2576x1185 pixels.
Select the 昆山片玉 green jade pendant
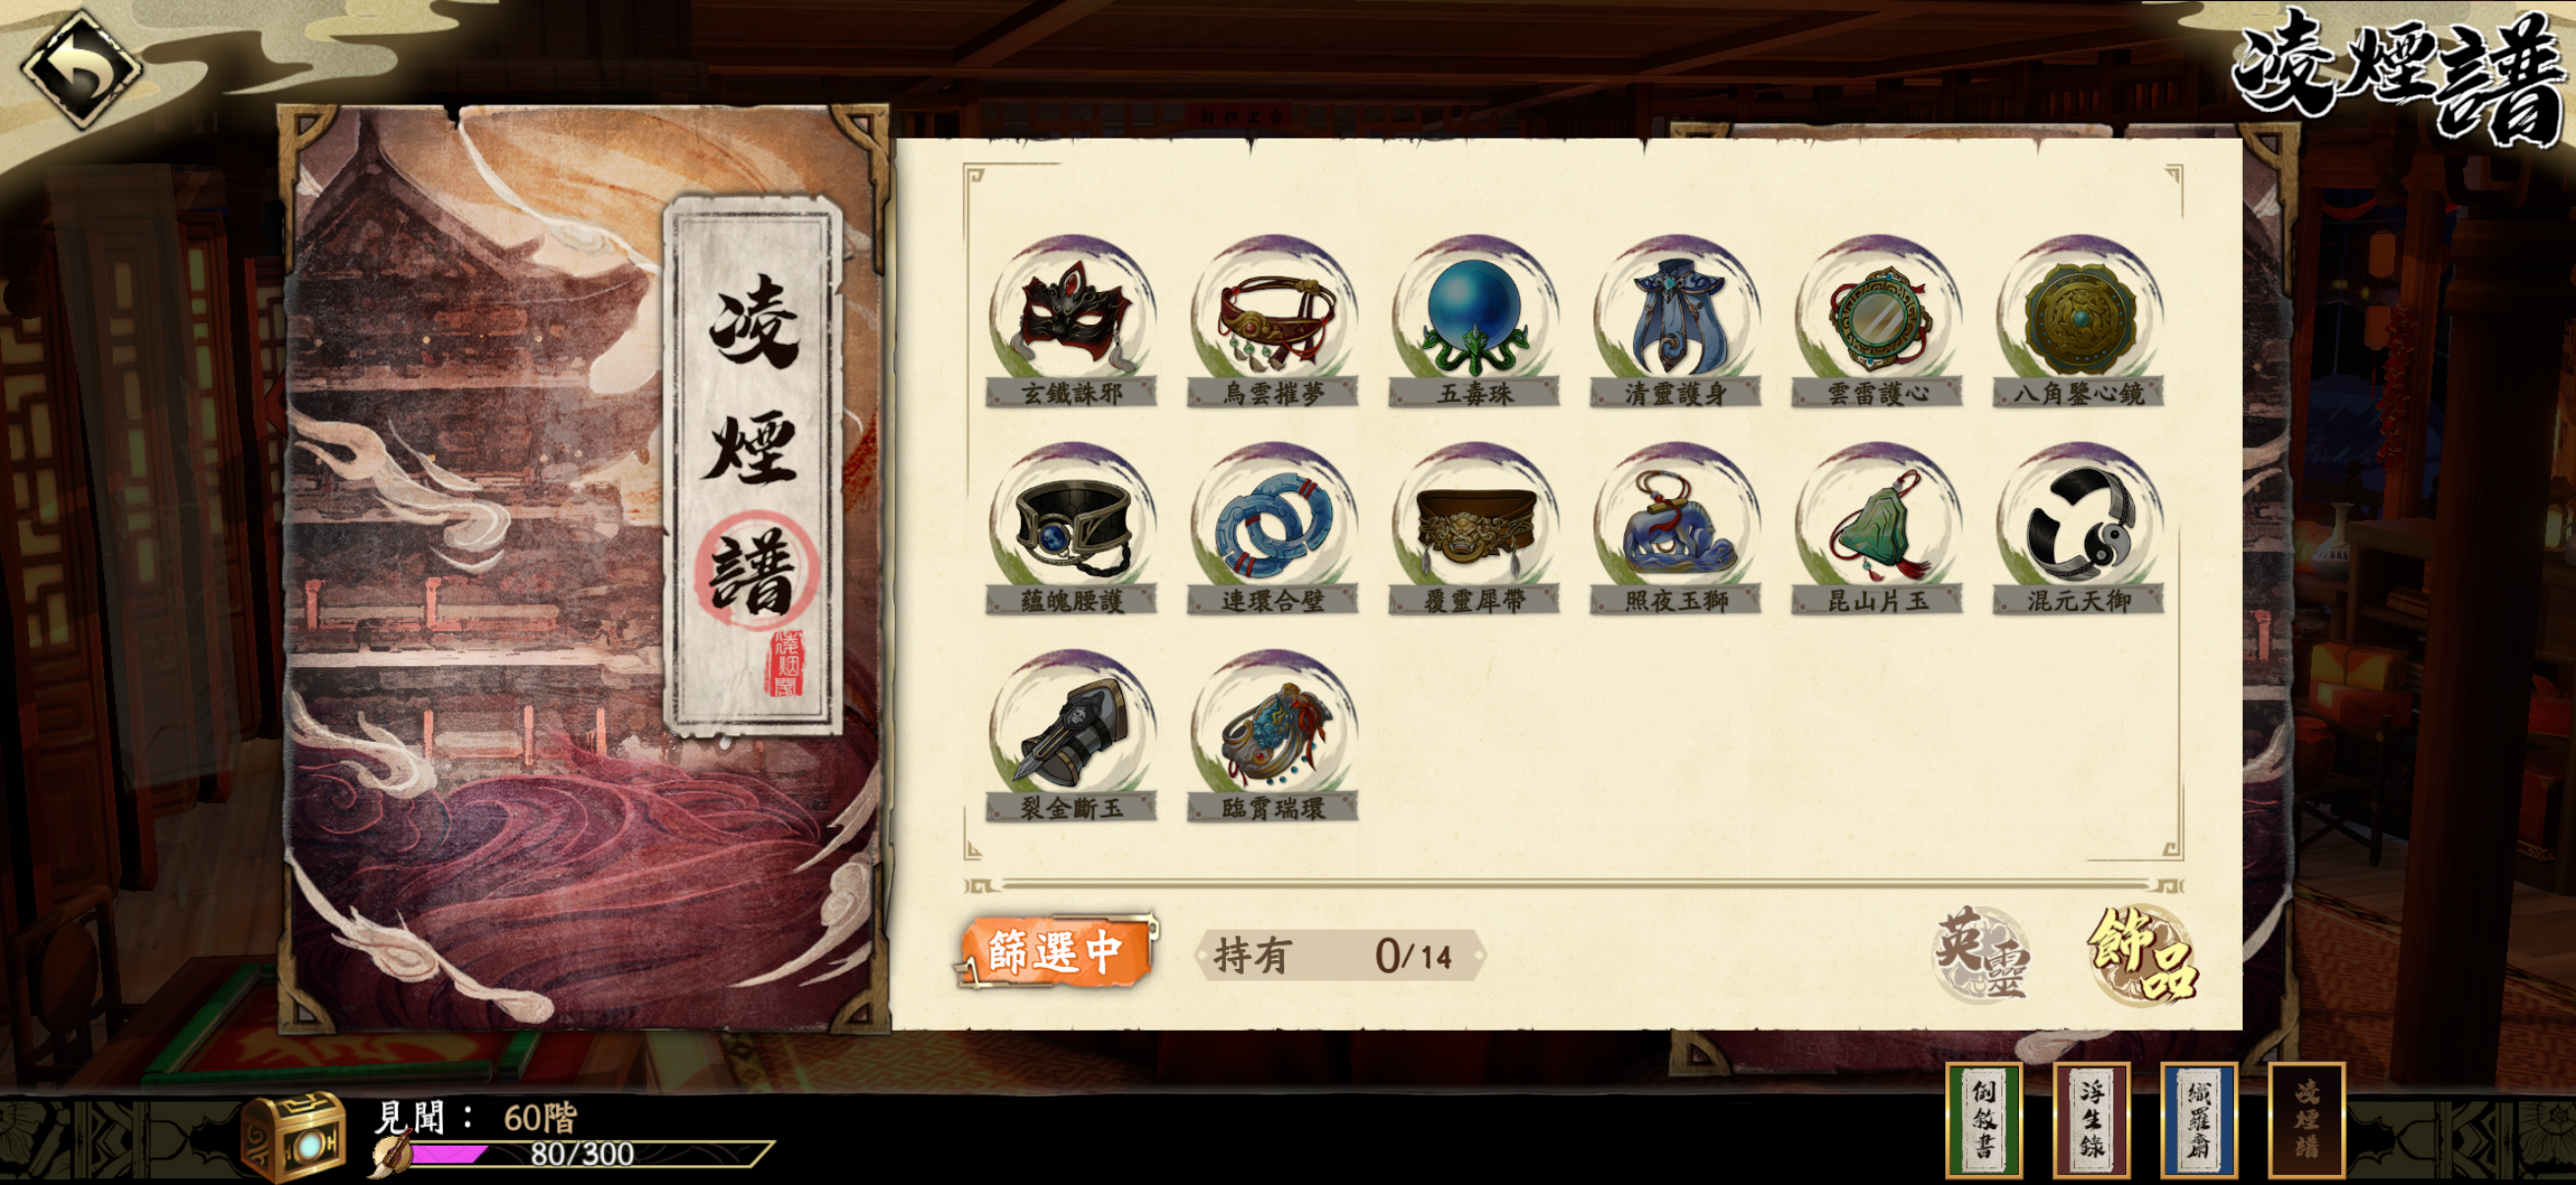point(1878,528)
